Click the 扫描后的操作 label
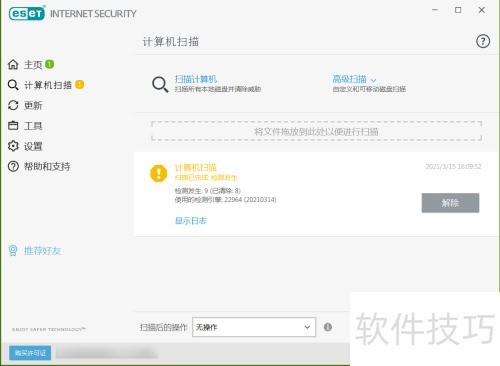Screen dimensions: 500x366 point(163,327)
